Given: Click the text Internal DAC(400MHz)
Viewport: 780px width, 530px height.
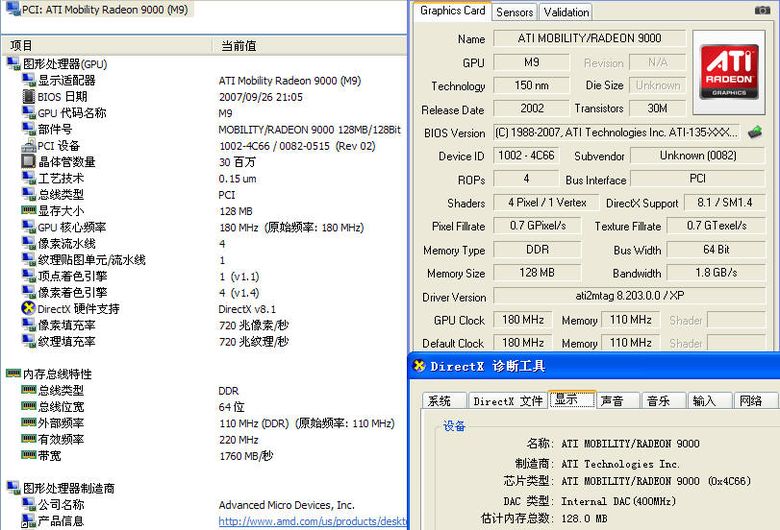Looking at the screenshot, I should [618, 501].
